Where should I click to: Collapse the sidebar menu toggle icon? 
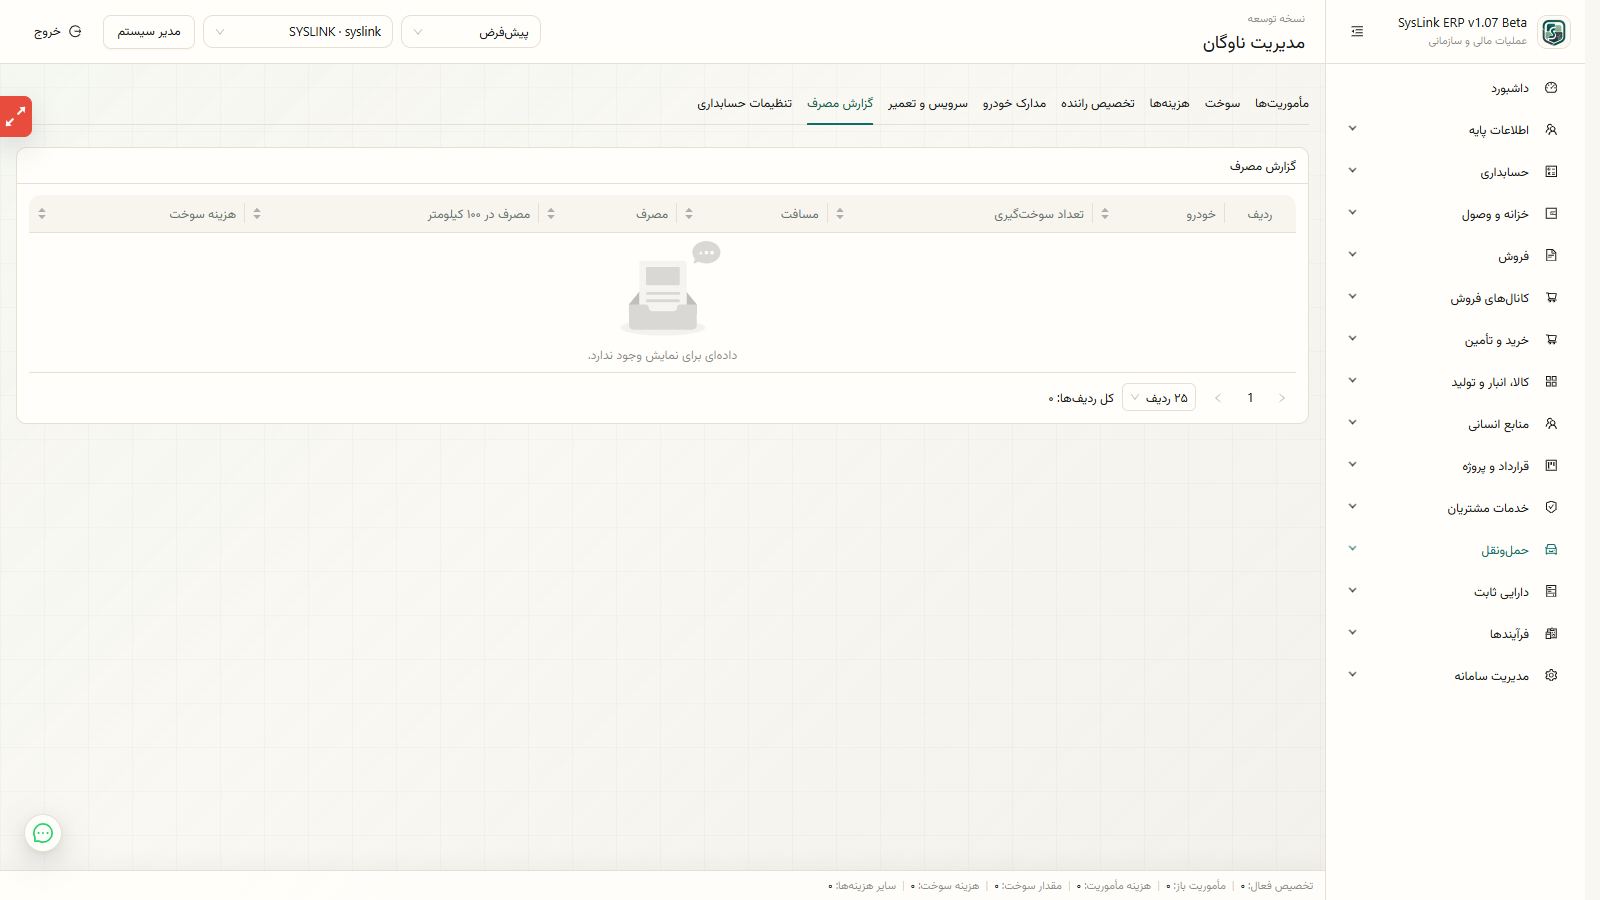[x=1357, y=32]
